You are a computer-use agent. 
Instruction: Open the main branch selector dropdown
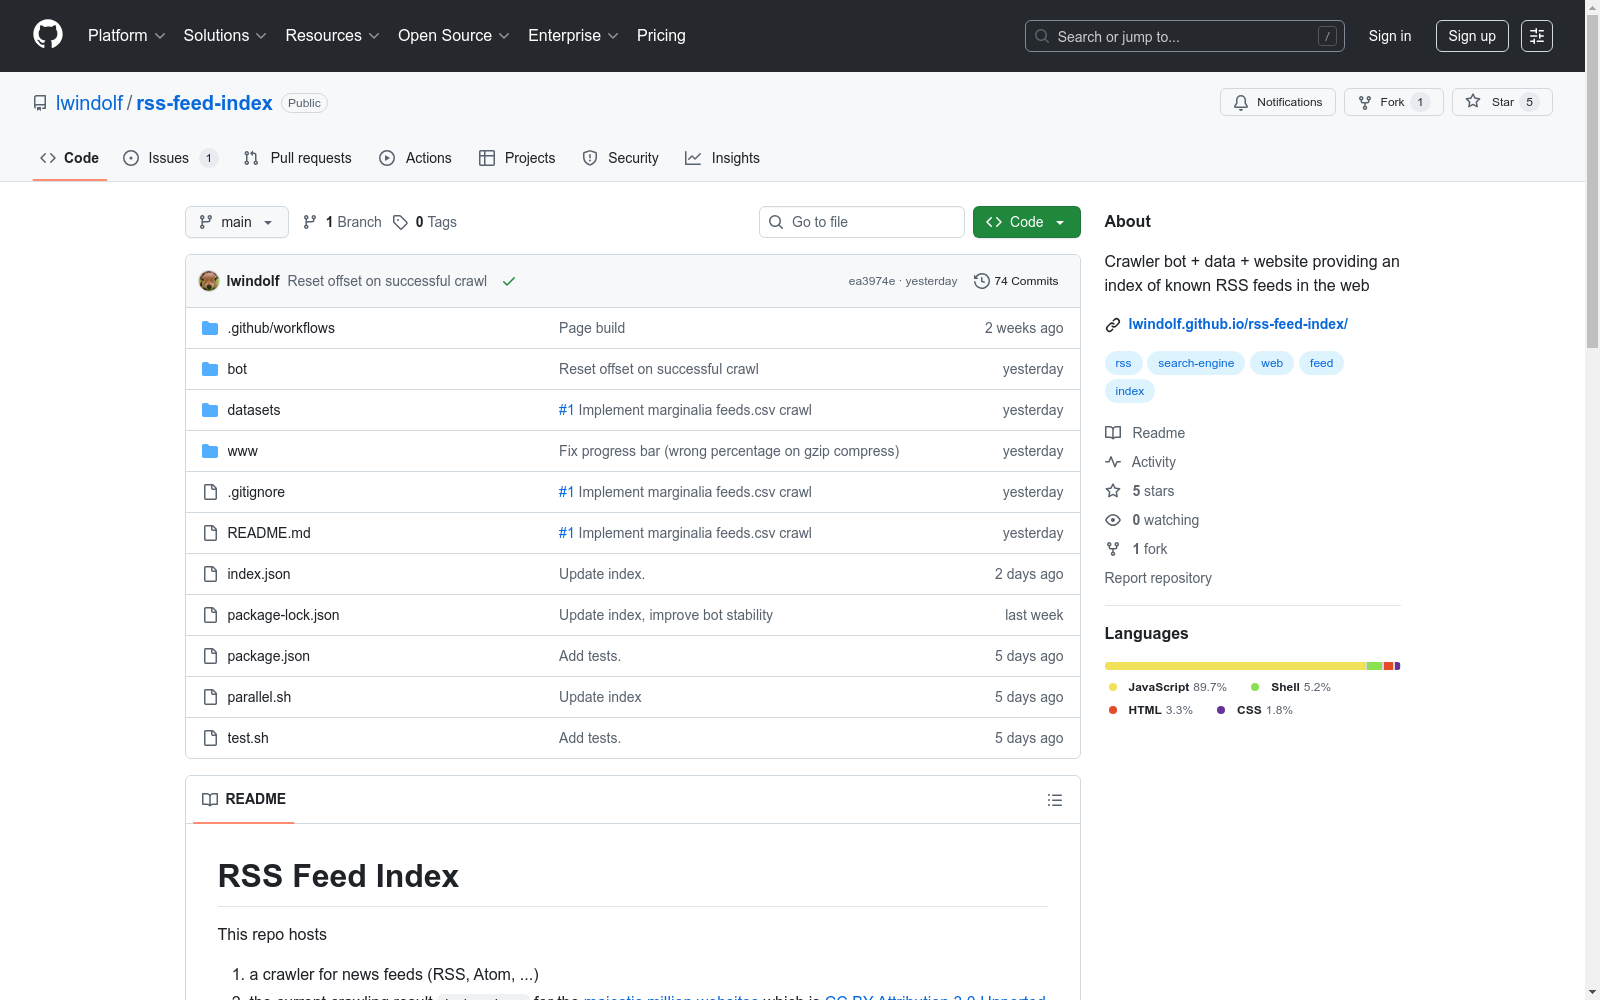point(237,222)
